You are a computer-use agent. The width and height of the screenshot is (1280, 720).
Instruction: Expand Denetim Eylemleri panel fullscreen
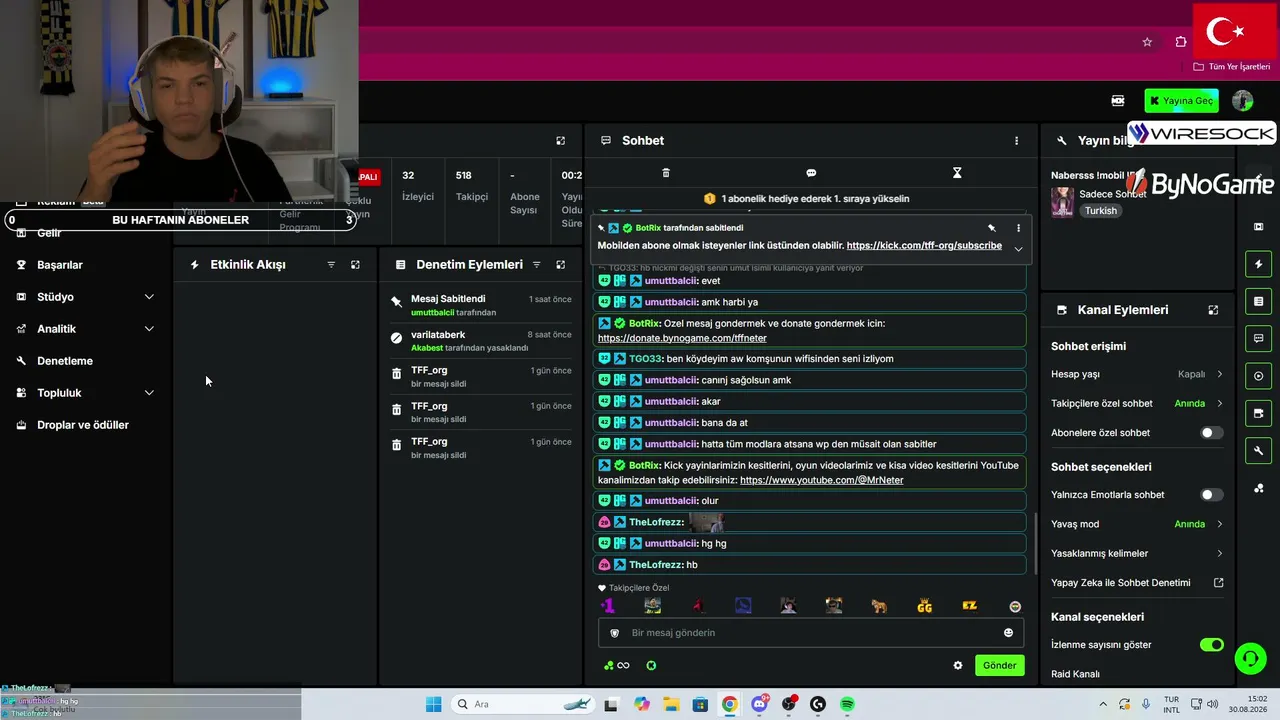pos(560,265)
